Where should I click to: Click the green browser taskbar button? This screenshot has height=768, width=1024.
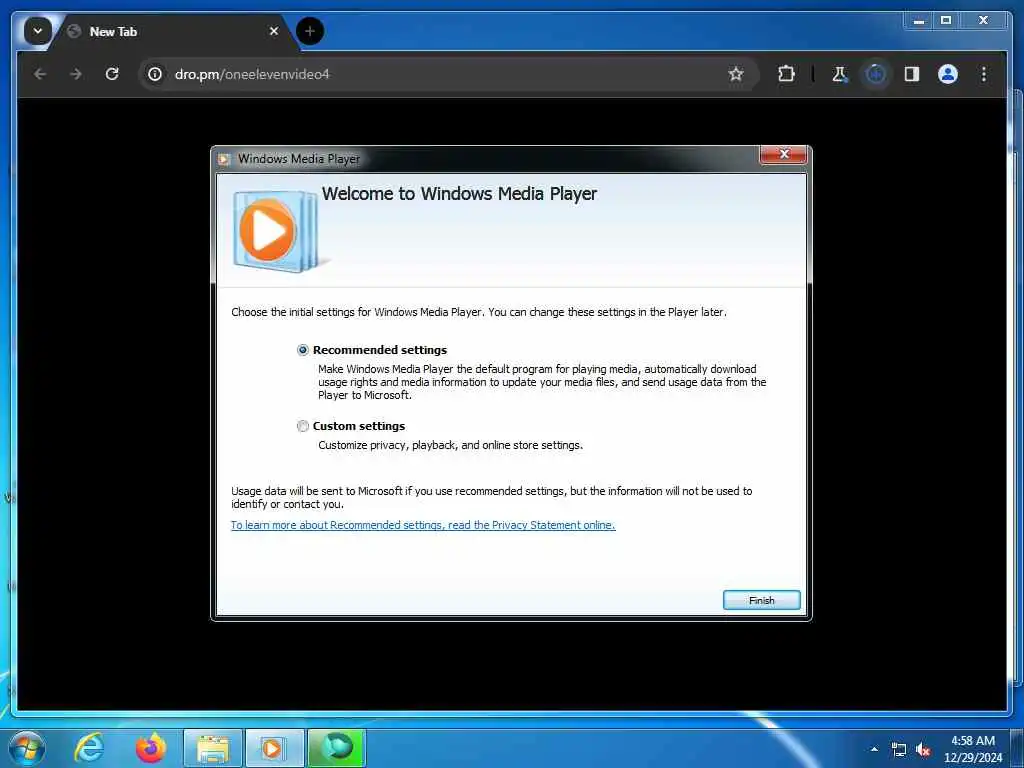click(336, 748)
